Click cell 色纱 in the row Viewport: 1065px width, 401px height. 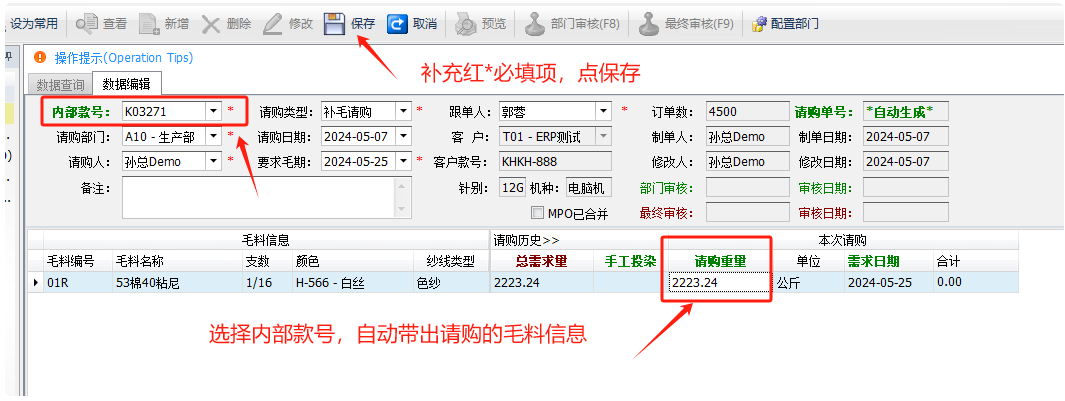(450, 283)
